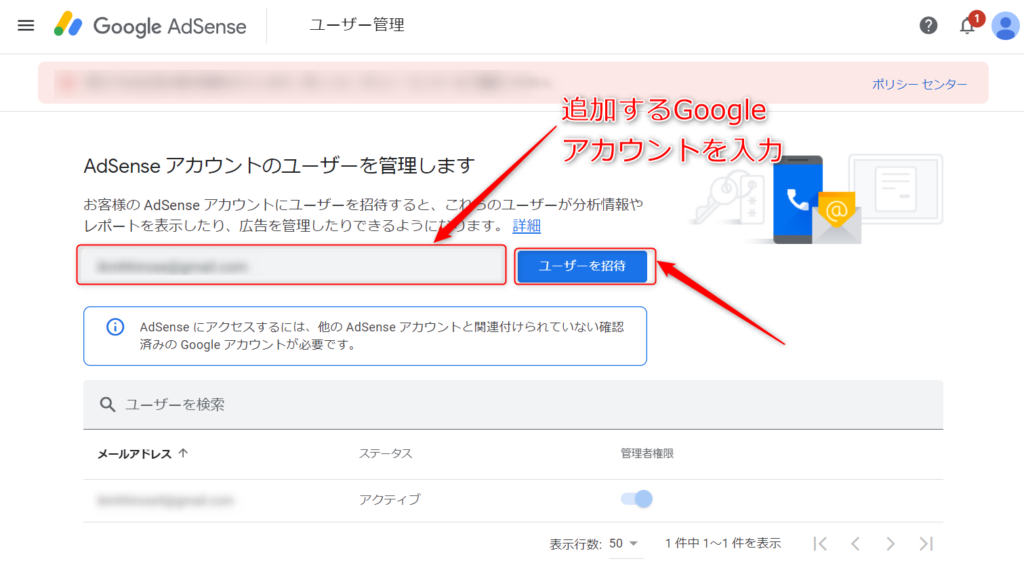The width and height of the screenshot is (1024, 576).
Task: Click the 管理者権限 column header
Action: tap(647, 453)
